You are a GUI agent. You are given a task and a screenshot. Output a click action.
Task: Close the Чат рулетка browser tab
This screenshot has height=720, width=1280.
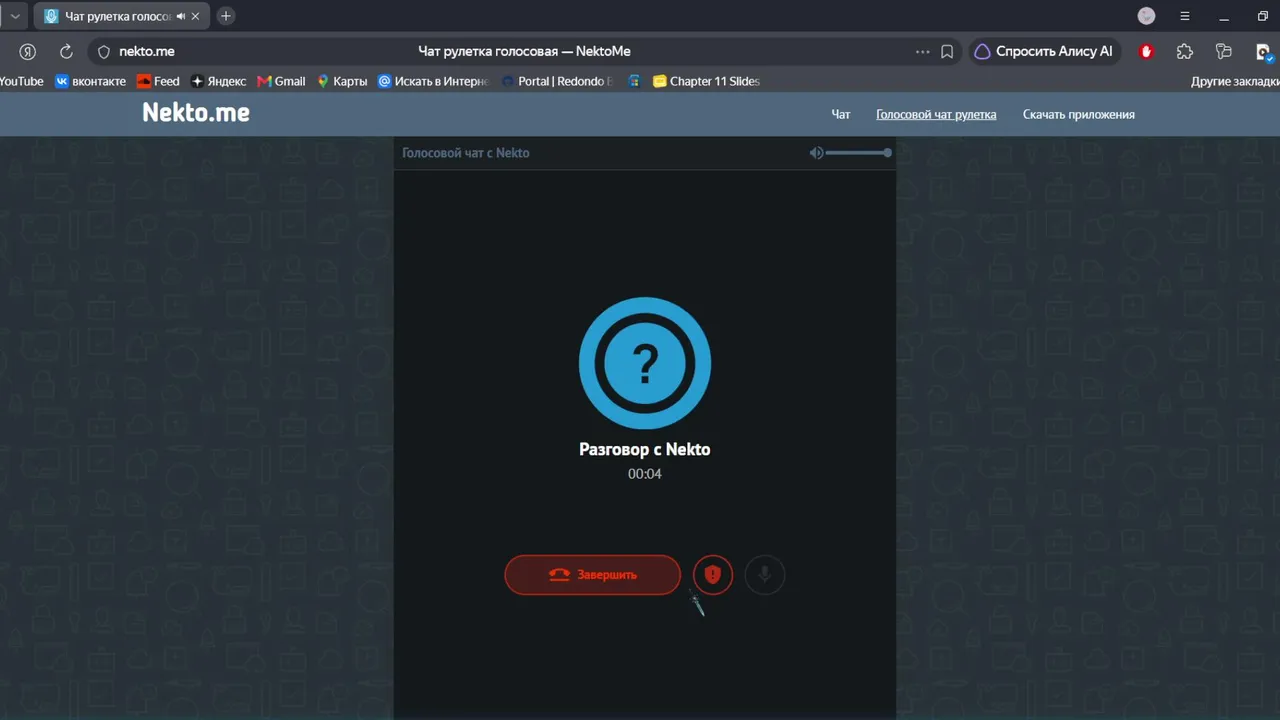(196, 16)
